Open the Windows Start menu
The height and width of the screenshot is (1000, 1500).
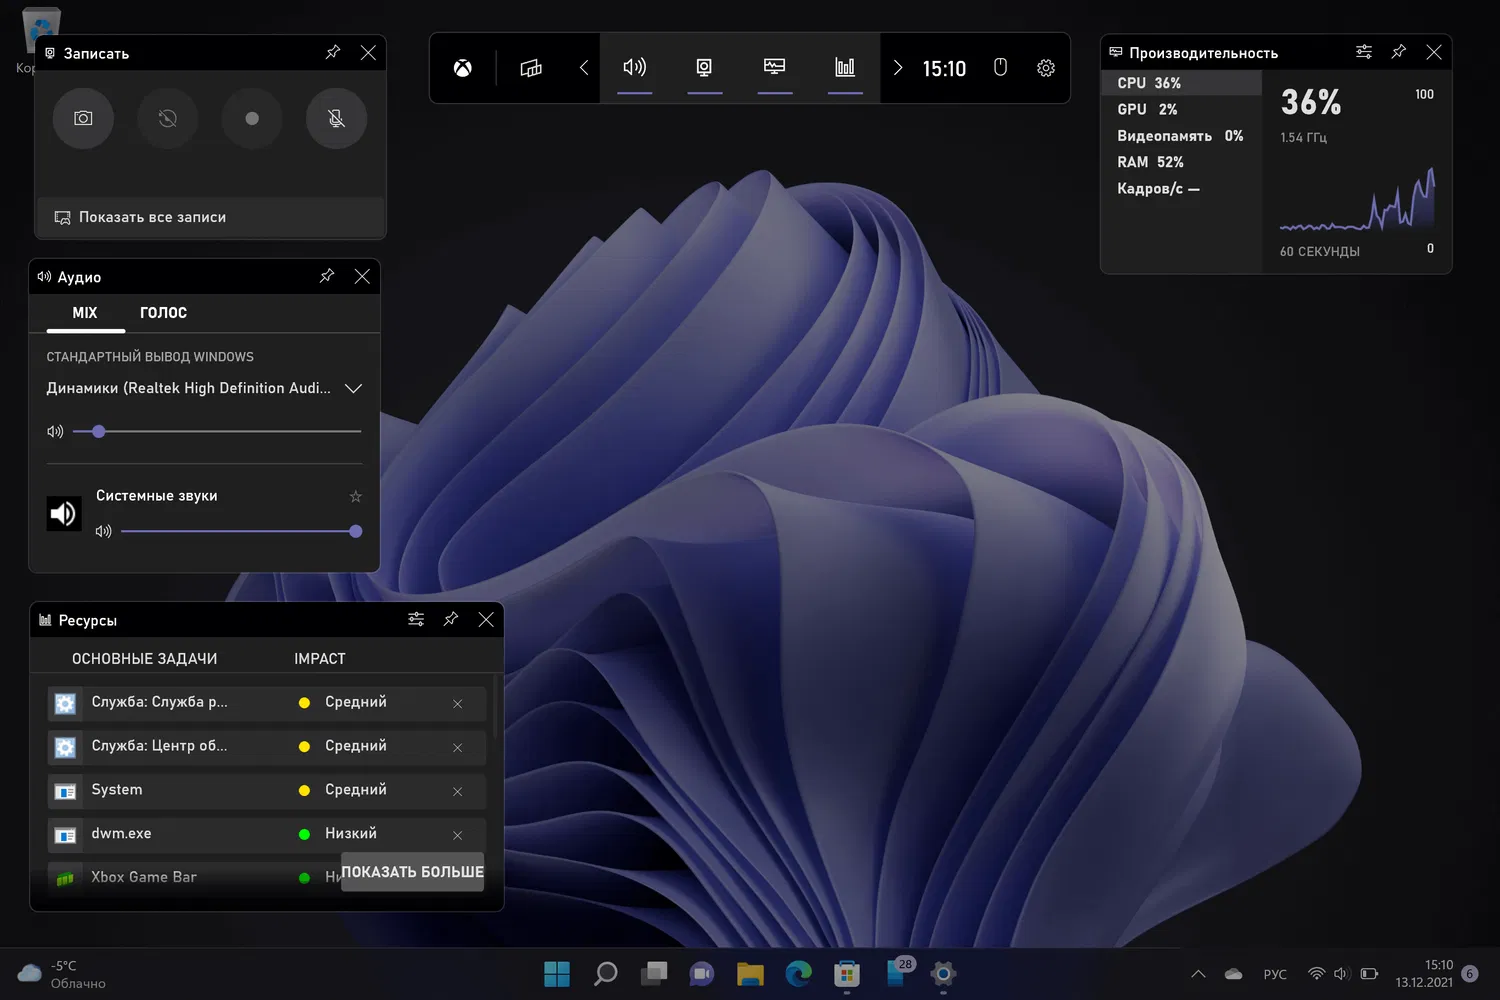[x=556, y=973]
